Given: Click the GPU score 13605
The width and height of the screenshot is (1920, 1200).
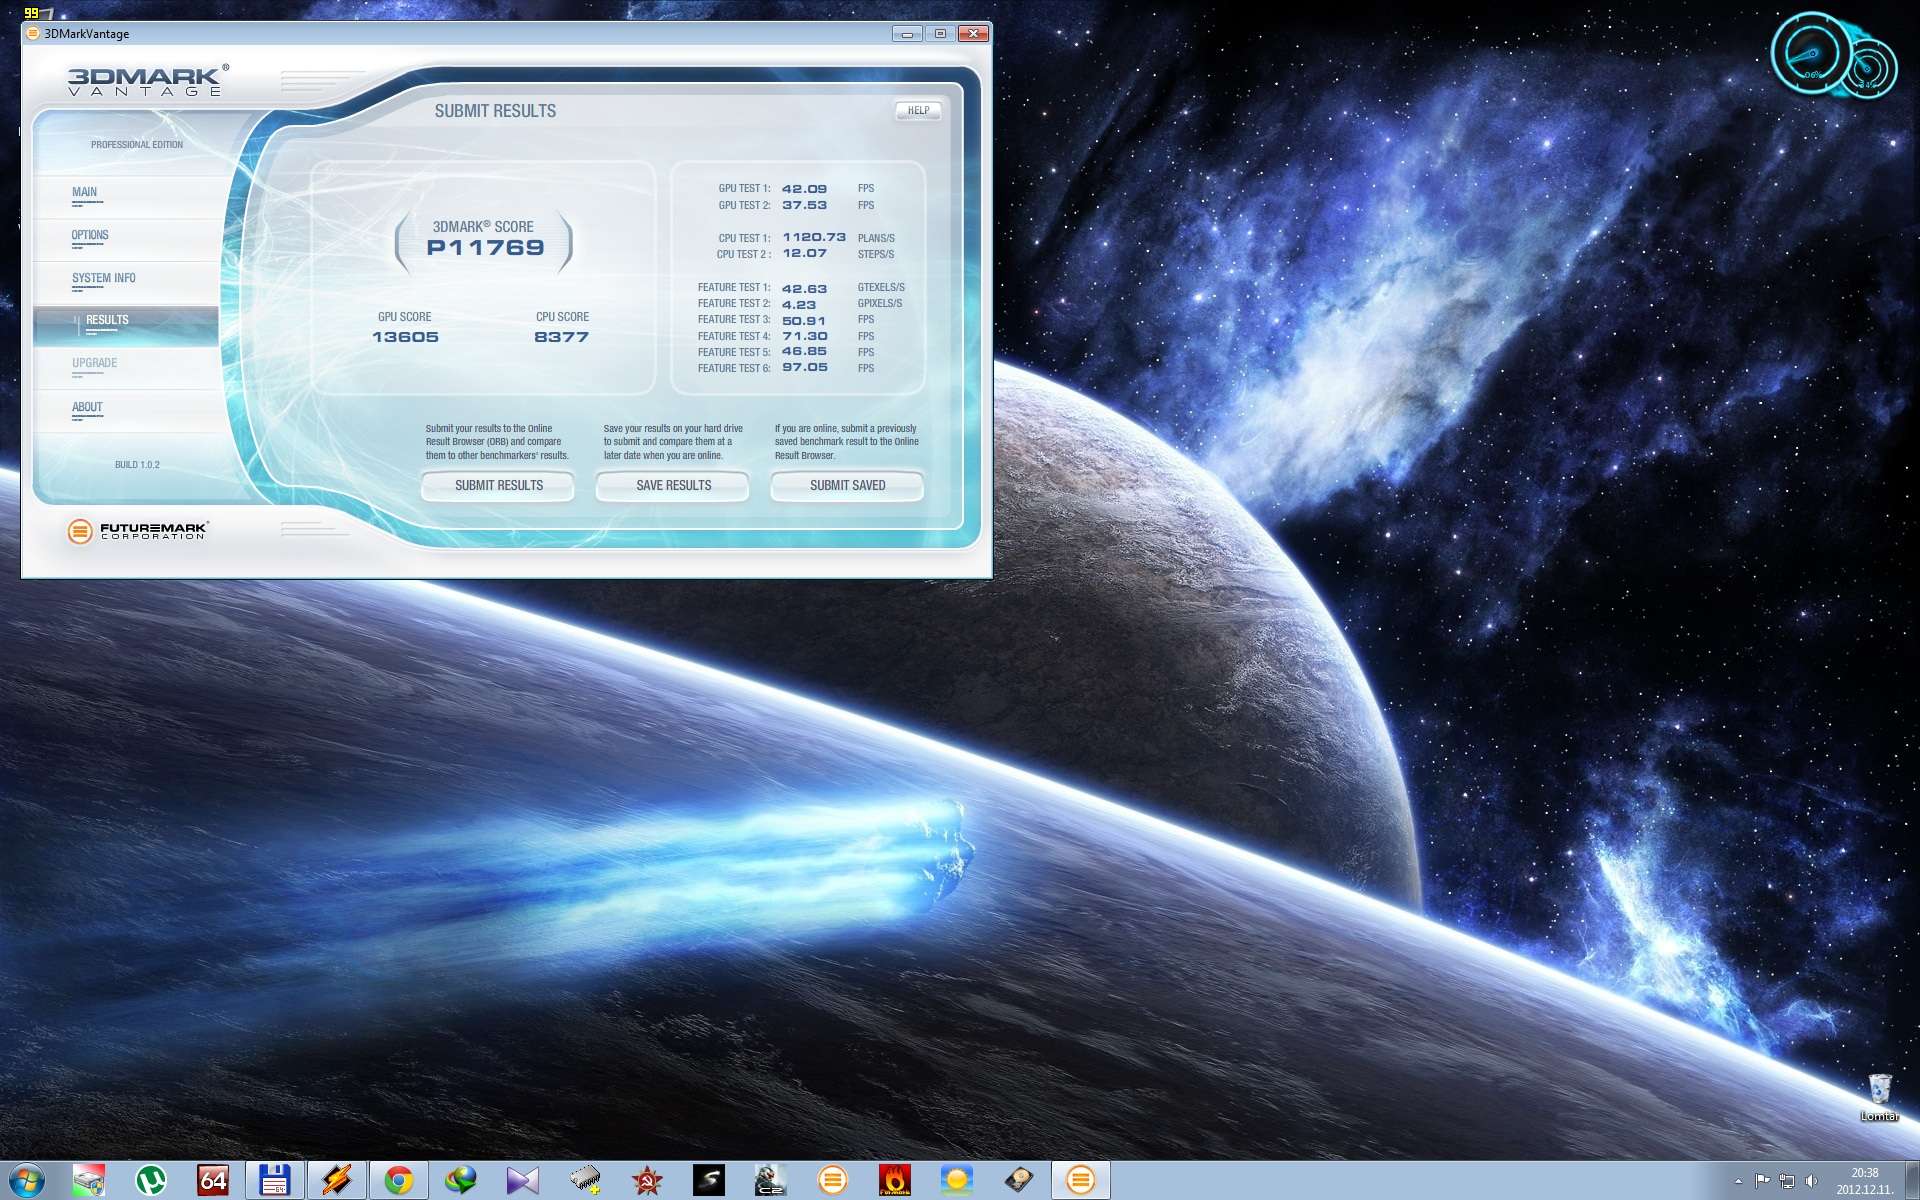Looking at the screenshot, I should tap(405, 337).
